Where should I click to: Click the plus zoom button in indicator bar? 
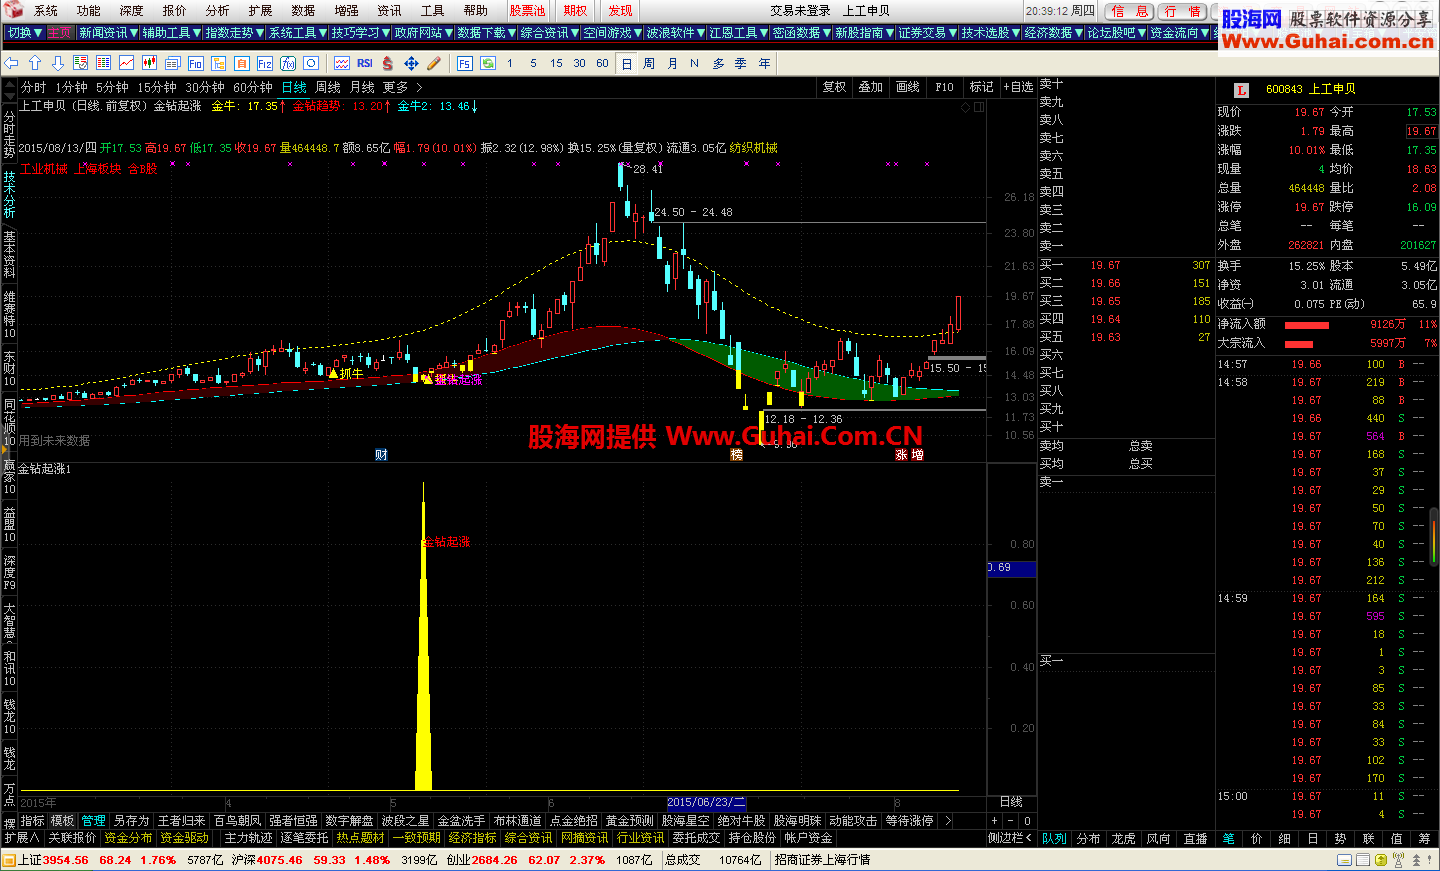995,821
